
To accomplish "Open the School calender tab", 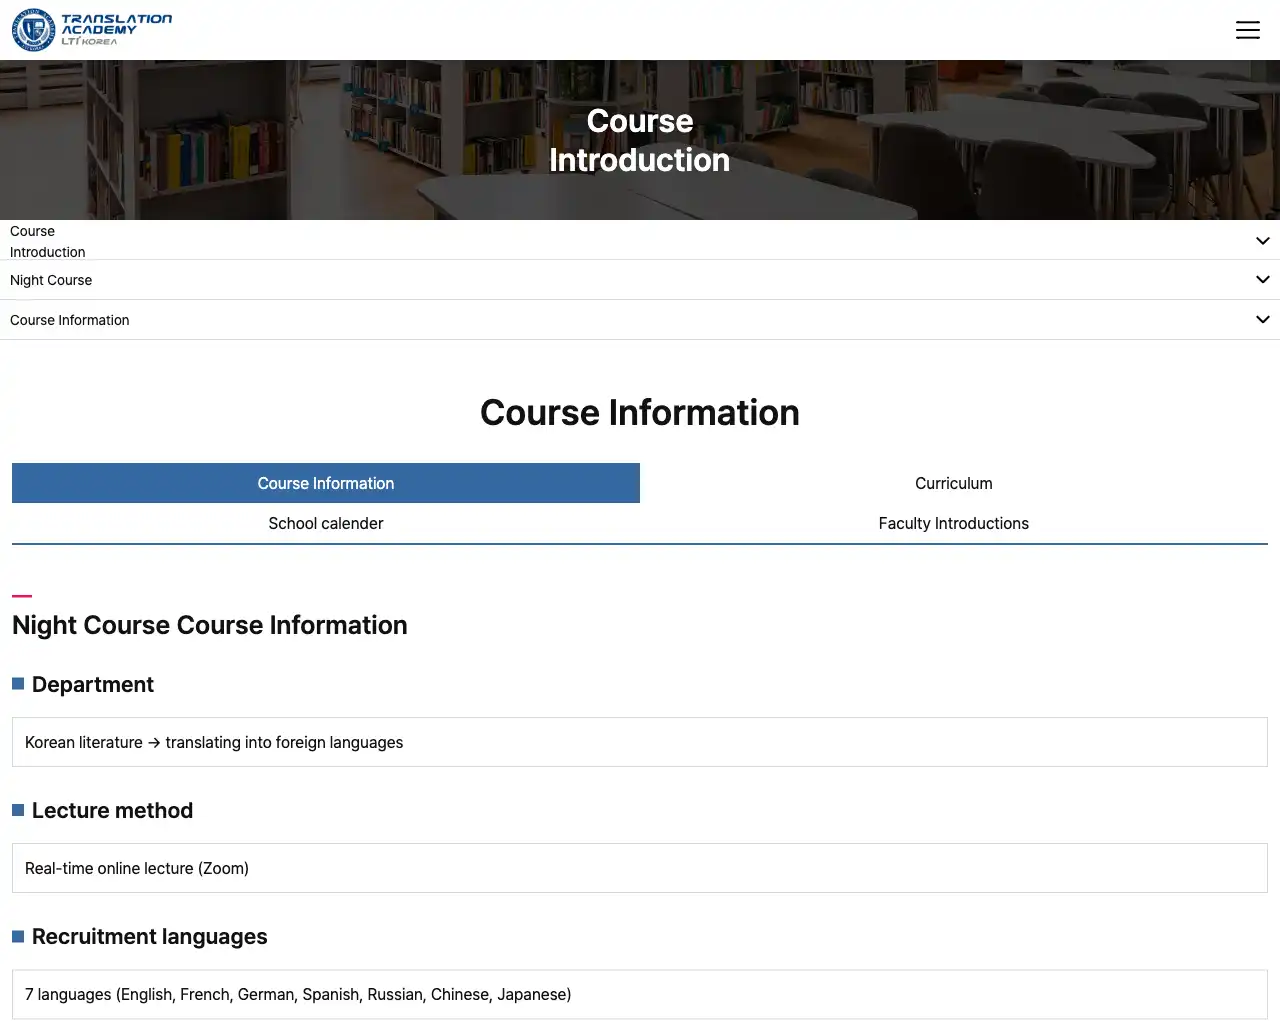I will [326, 523].
